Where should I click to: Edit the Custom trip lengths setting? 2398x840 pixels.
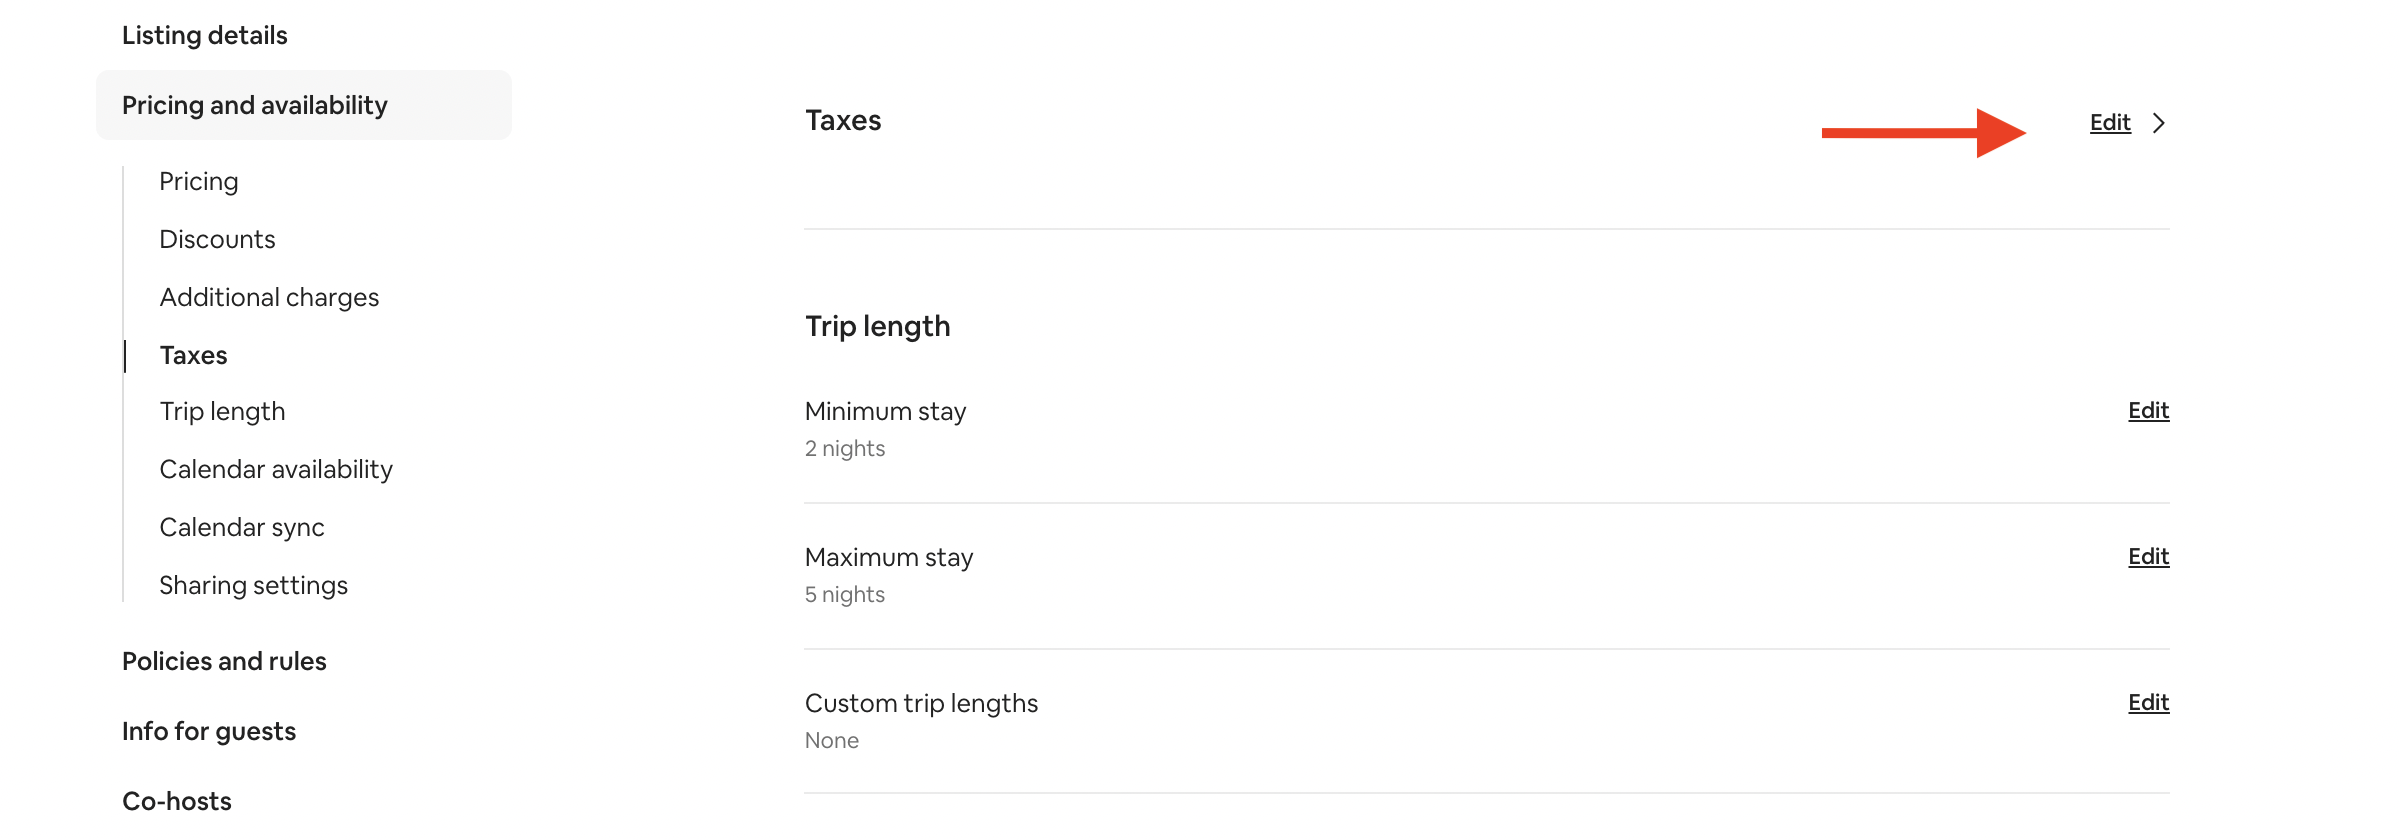pos(2147,703)
